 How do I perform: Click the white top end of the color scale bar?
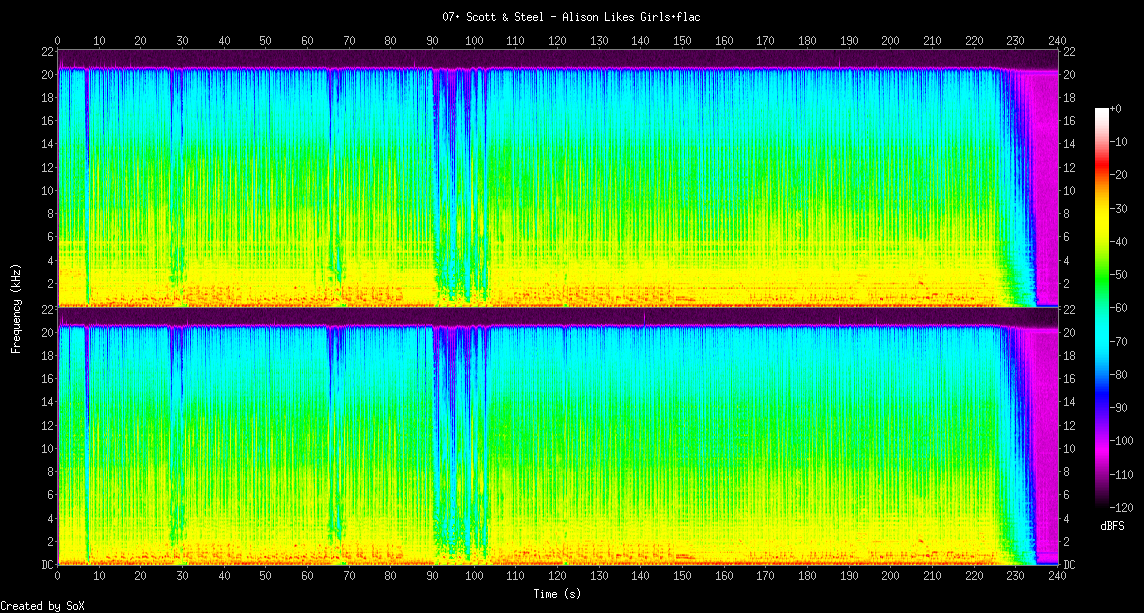[1101, 112]
